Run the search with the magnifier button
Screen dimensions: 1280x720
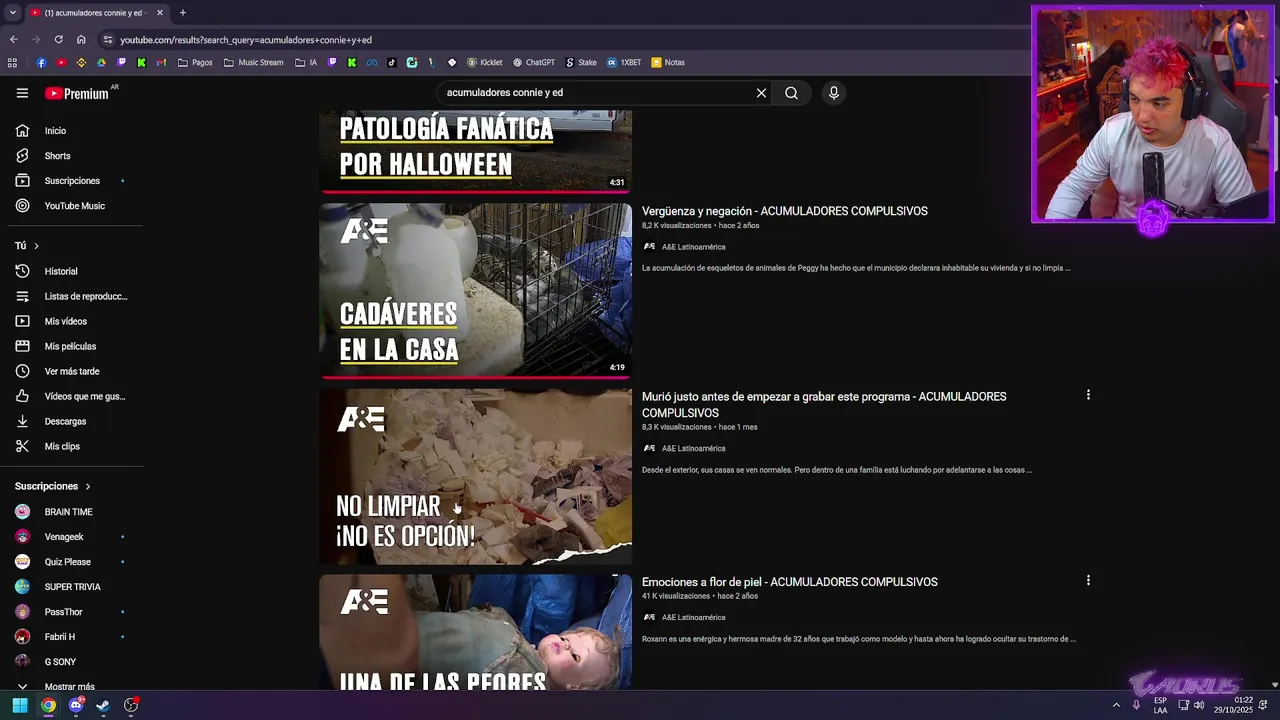791,93
